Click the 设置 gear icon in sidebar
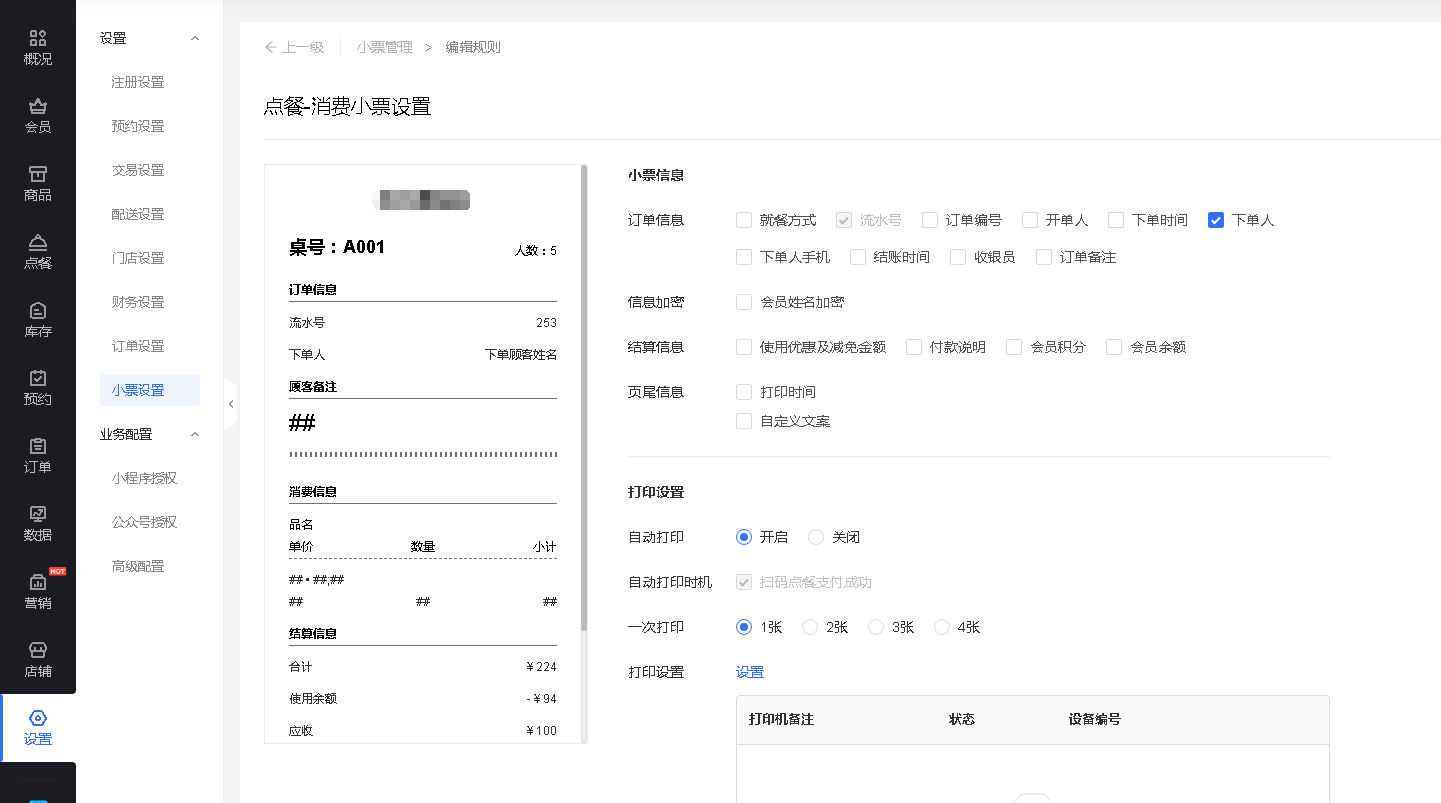Screen dimensions: 1441x803 pos(38,718)
